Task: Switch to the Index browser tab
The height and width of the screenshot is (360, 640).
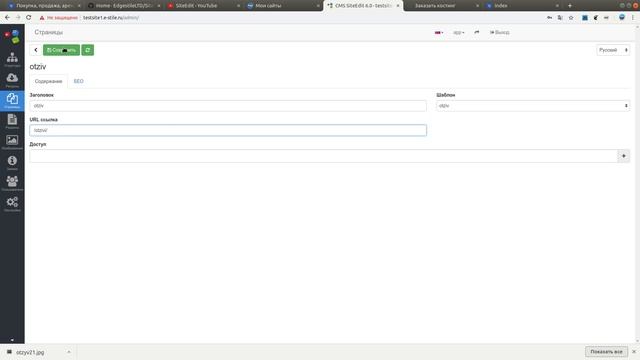Action: point(521,6)
